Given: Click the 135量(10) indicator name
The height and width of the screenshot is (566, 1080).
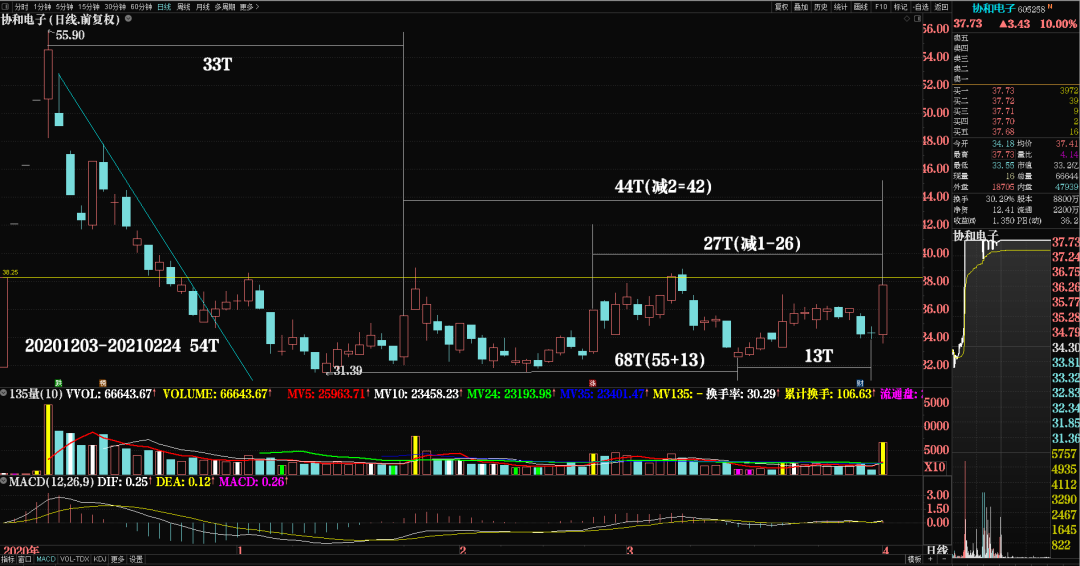Looking at the screenshot, I should pos(36,394).
